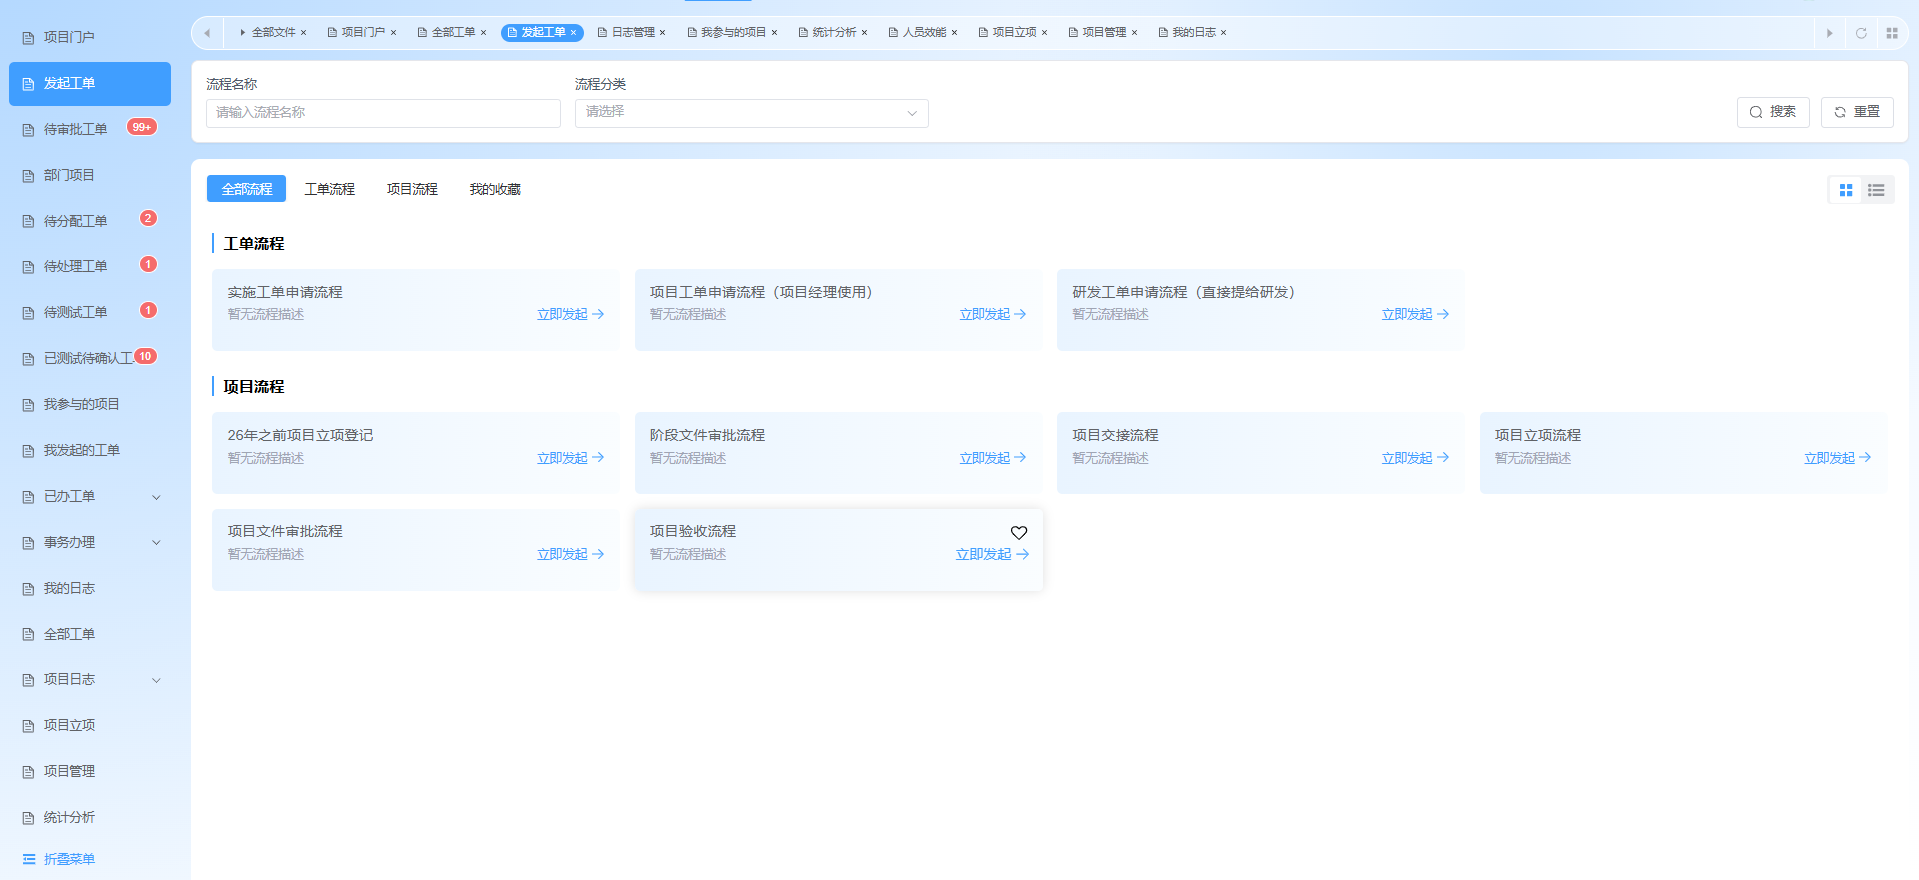Switch to the 我参与的项目 top tab
Screen dimensions: 1919x880
pyautogui.click(x=732, y=33)
